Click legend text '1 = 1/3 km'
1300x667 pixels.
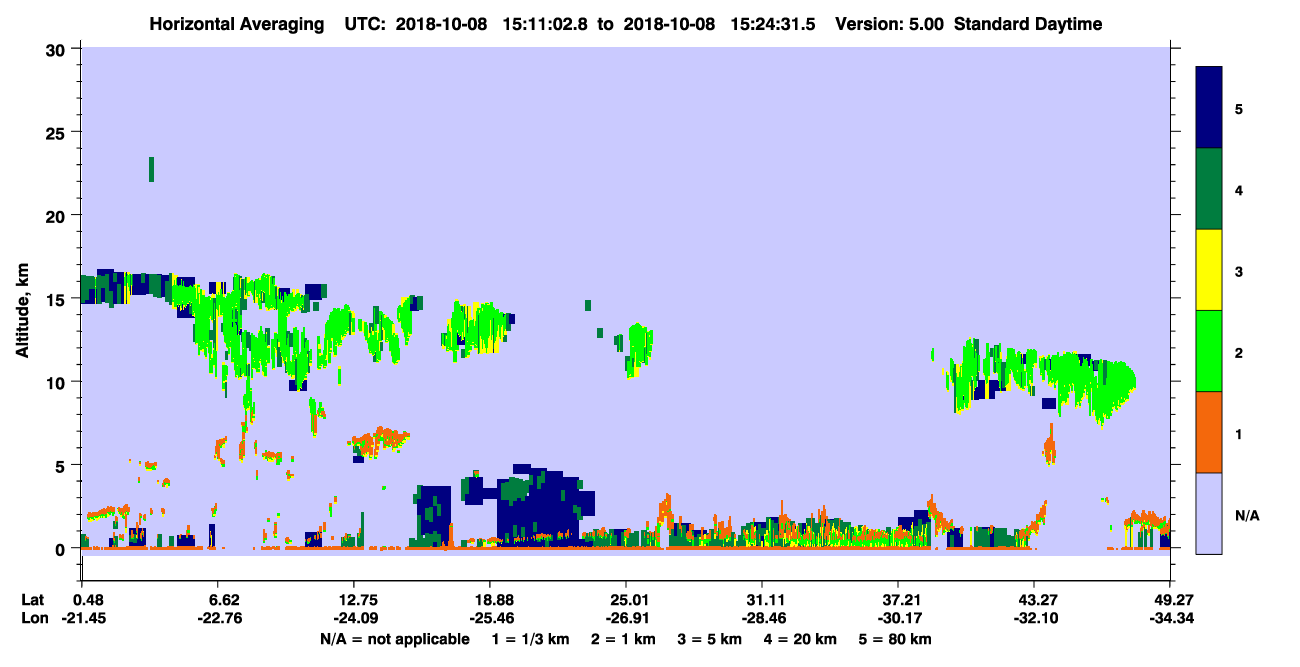click(x=531, y=638)
